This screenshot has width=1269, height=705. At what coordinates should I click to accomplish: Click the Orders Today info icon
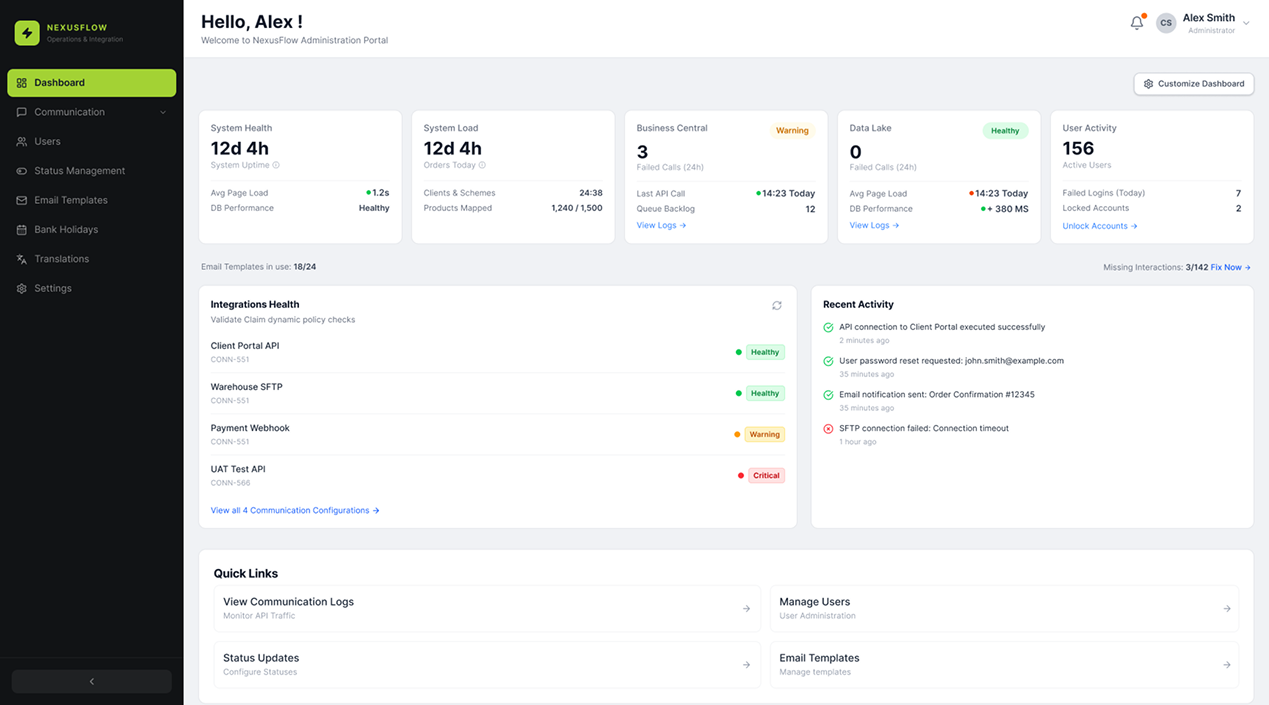(x=482, y=165)
